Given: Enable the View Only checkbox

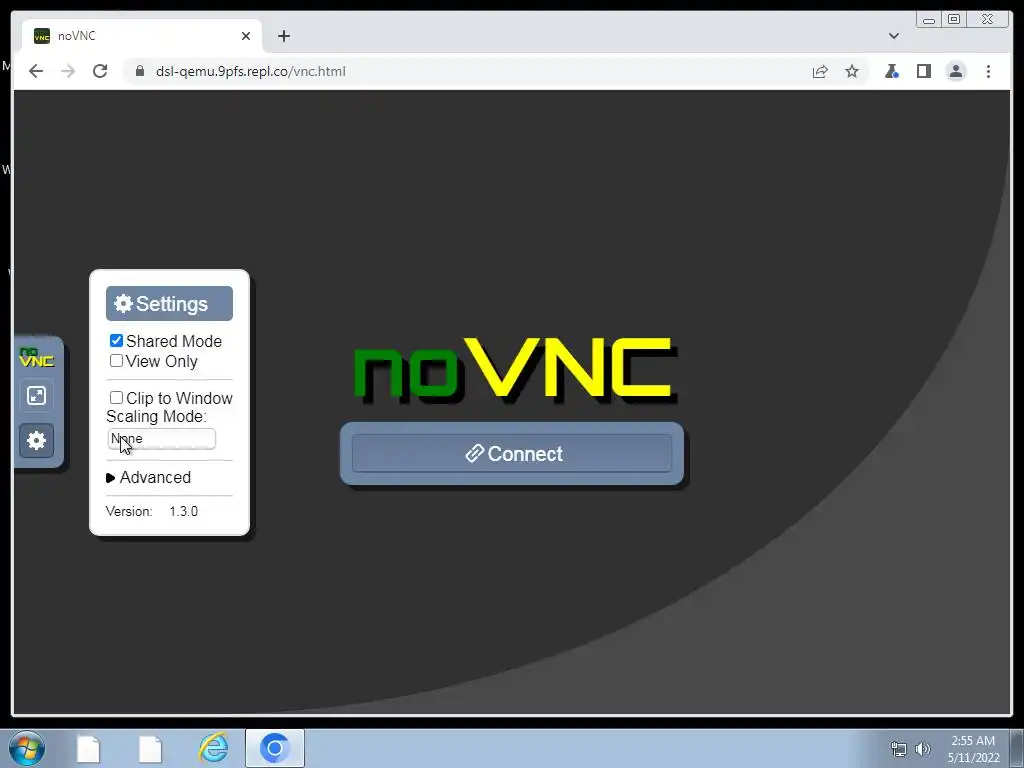Looking at the screenshot, I should click(x=116, y=360).
